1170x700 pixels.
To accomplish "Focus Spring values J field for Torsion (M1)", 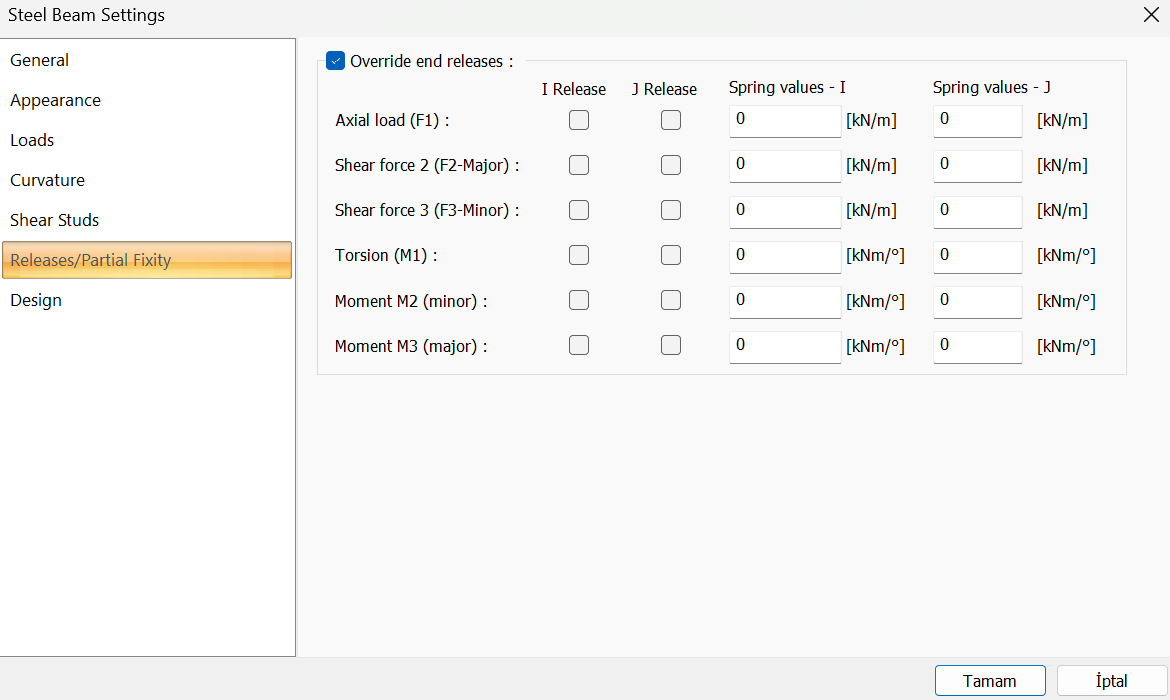I will tap(977, 256).
